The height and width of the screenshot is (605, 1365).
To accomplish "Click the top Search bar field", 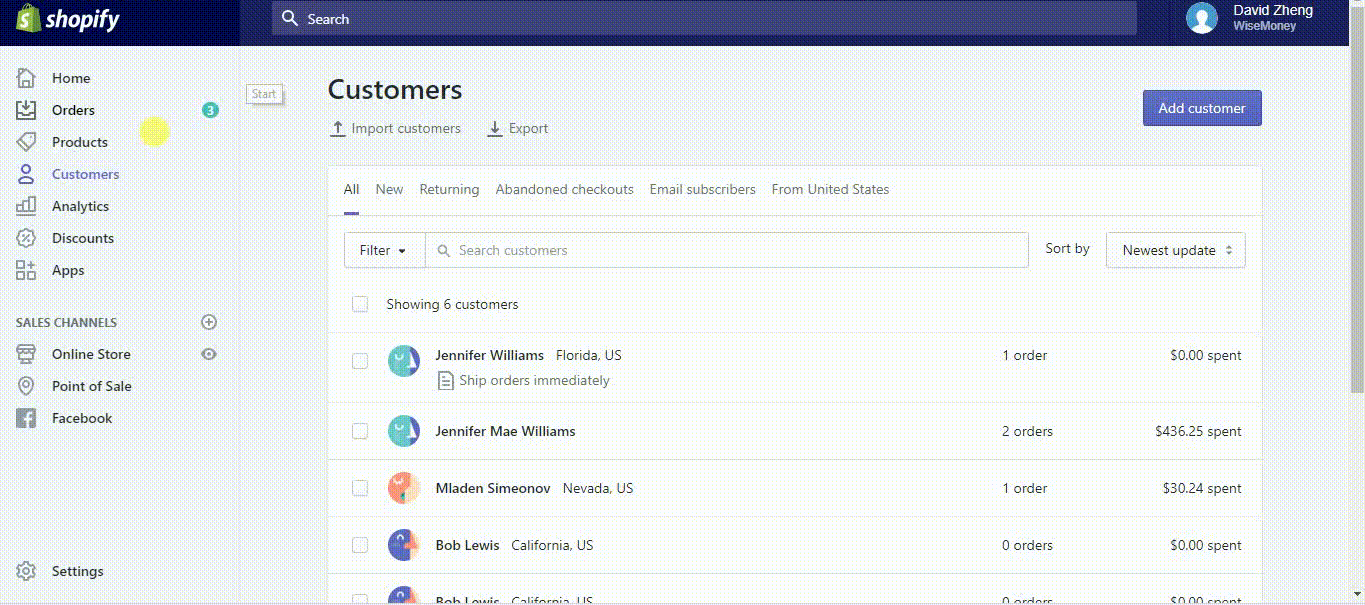I will point(704,18).
